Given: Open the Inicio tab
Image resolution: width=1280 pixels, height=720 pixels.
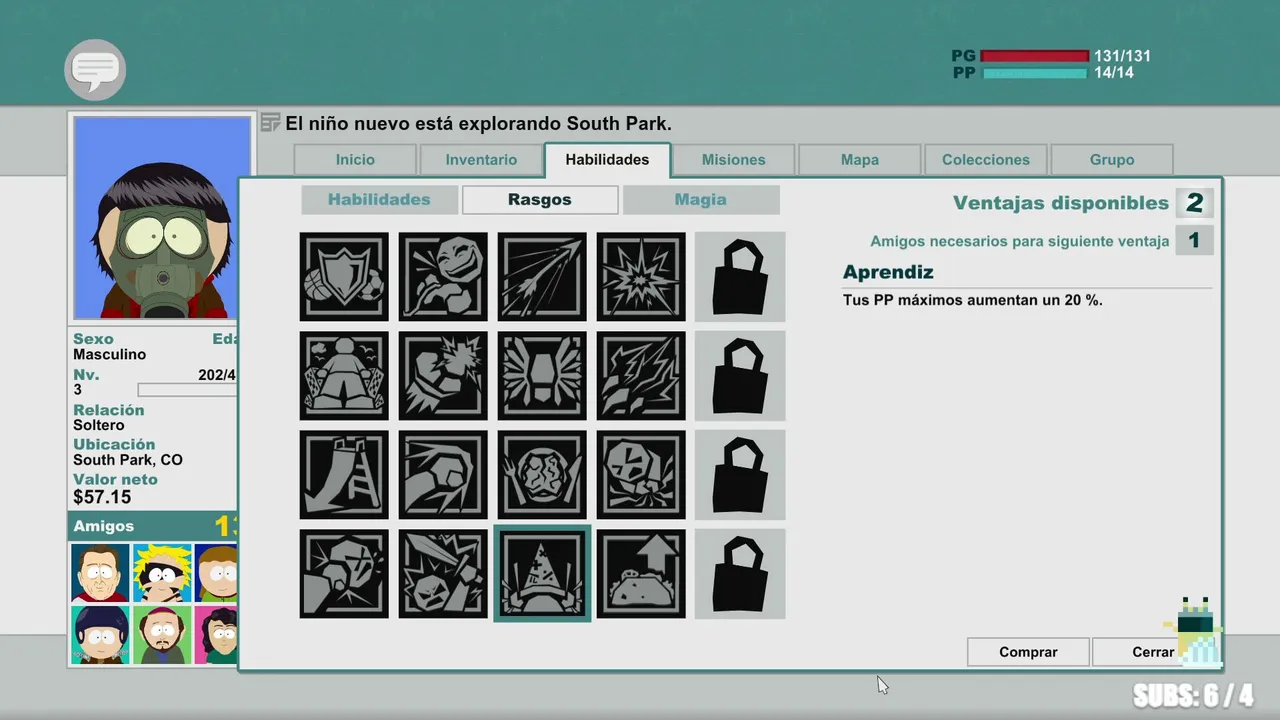Looking at the screenshot, I should tap(355, 160).
